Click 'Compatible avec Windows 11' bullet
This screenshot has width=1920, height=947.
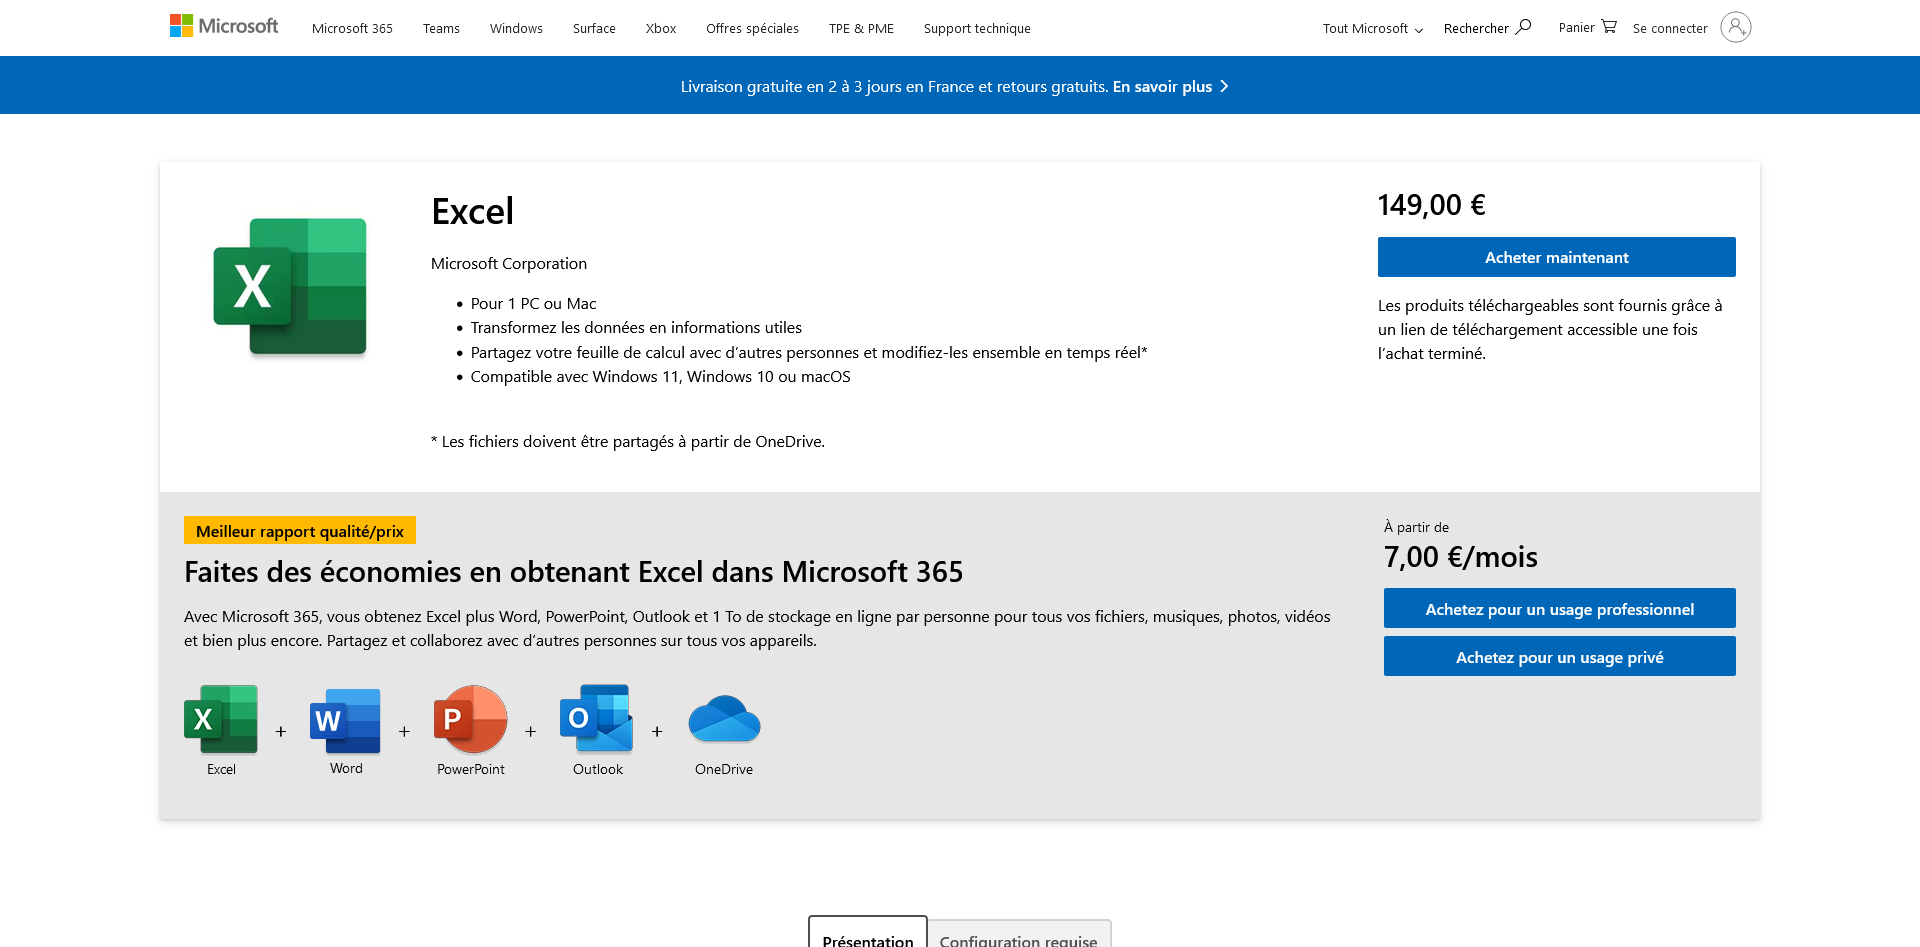tap(660, 376)
